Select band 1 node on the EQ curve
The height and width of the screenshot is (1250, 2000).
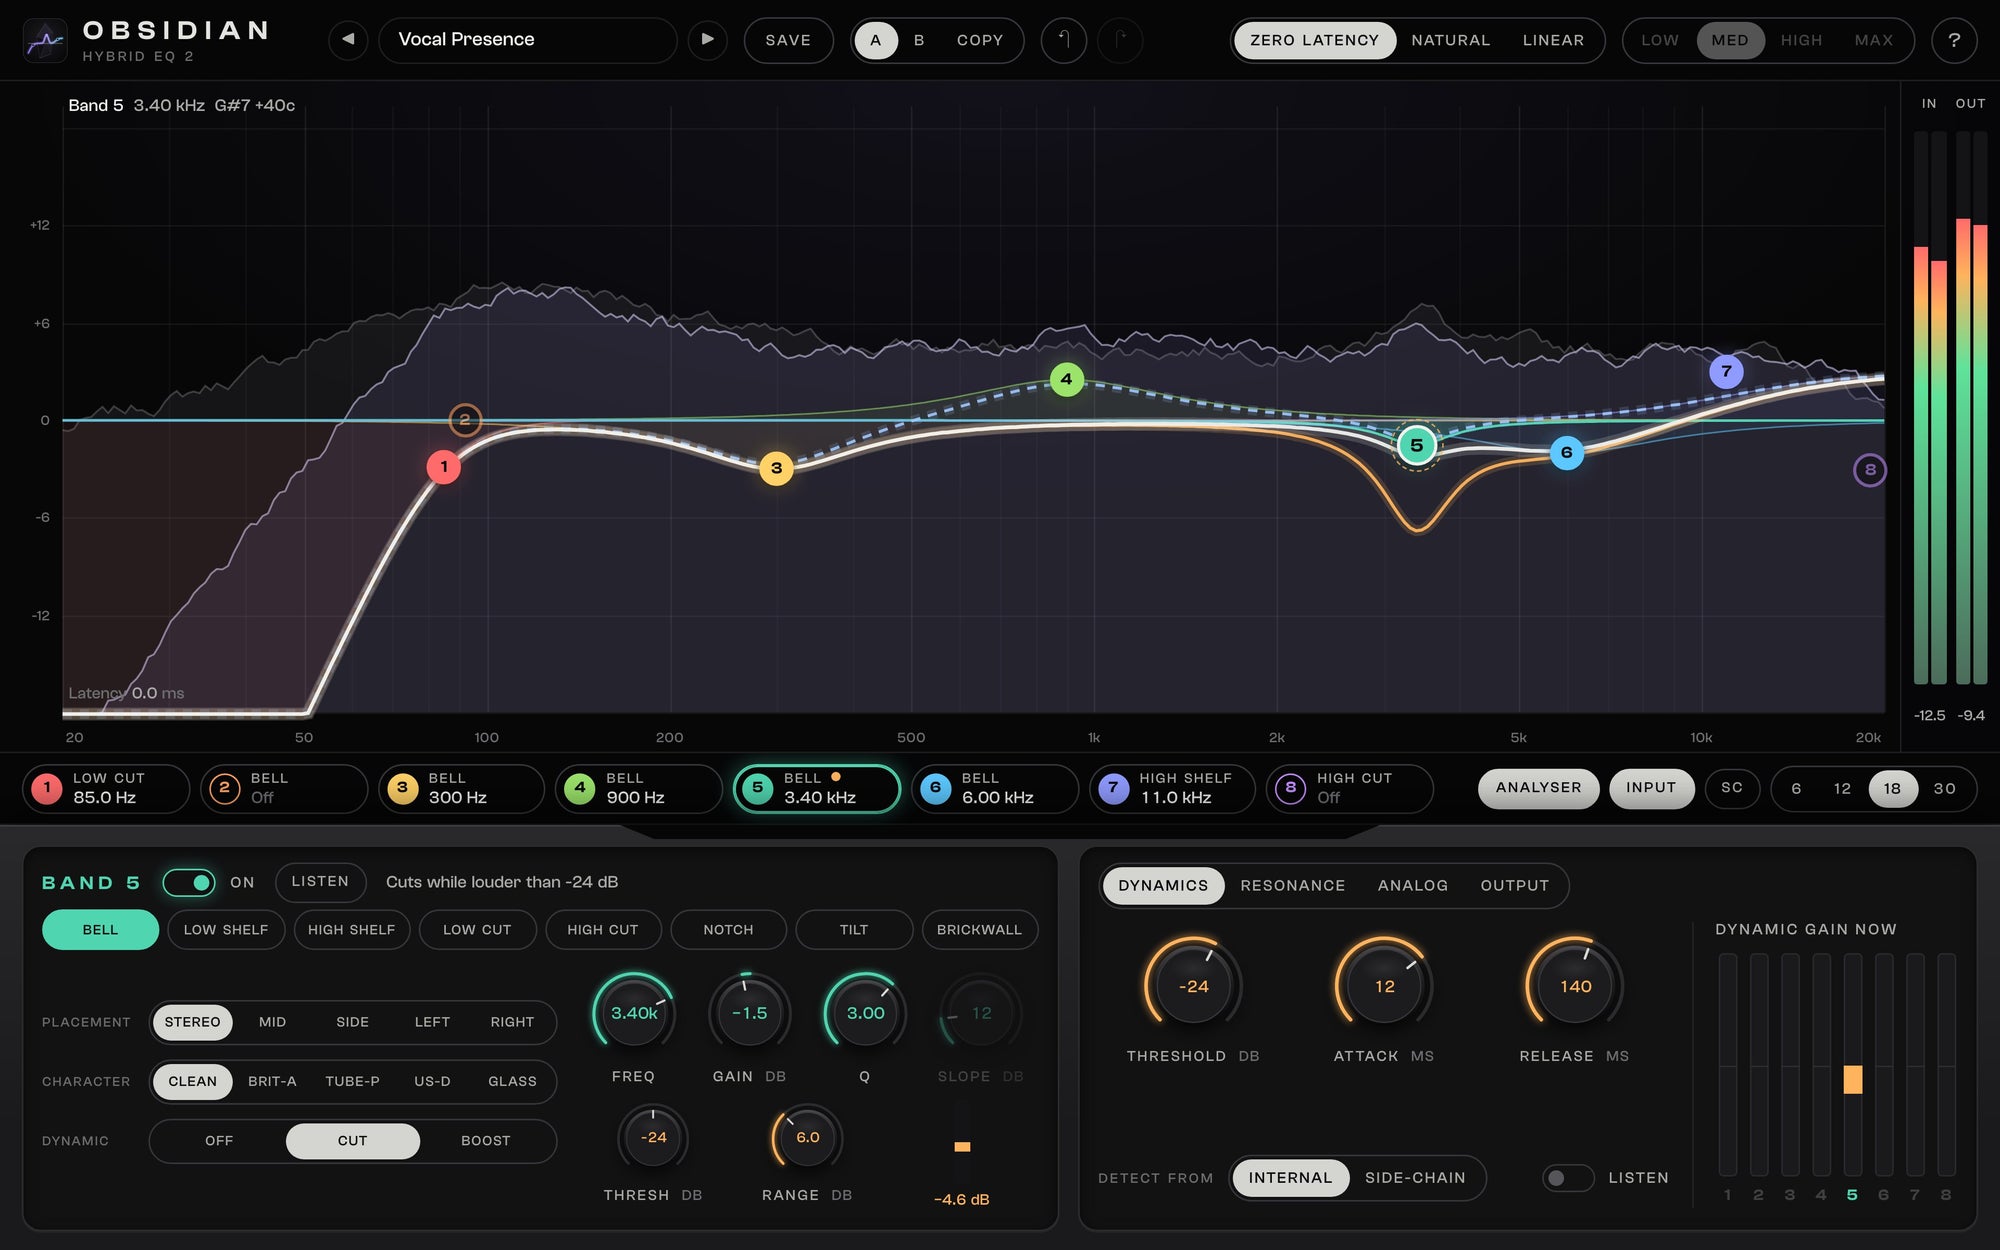point(444,467)
